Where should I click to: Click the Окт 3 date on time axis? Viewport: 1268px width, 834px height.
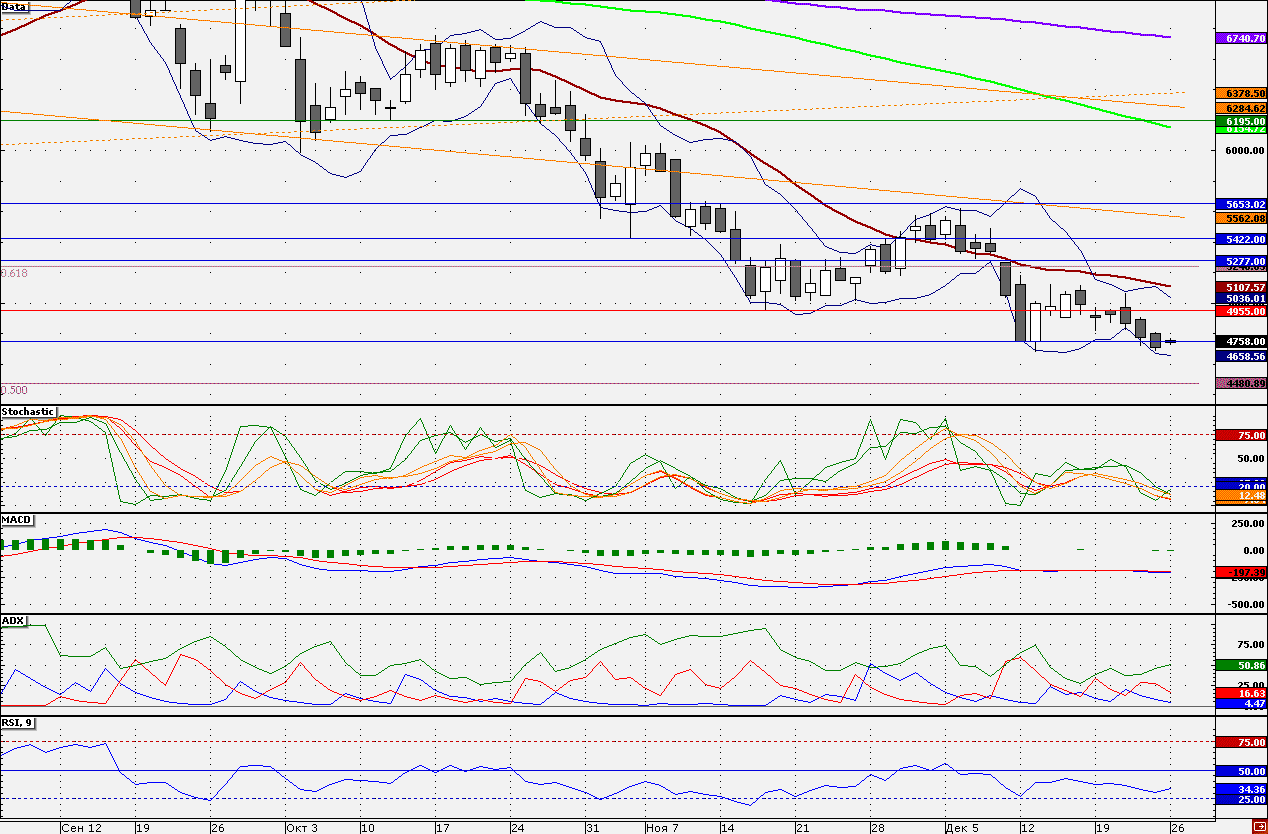click(301, 828)
